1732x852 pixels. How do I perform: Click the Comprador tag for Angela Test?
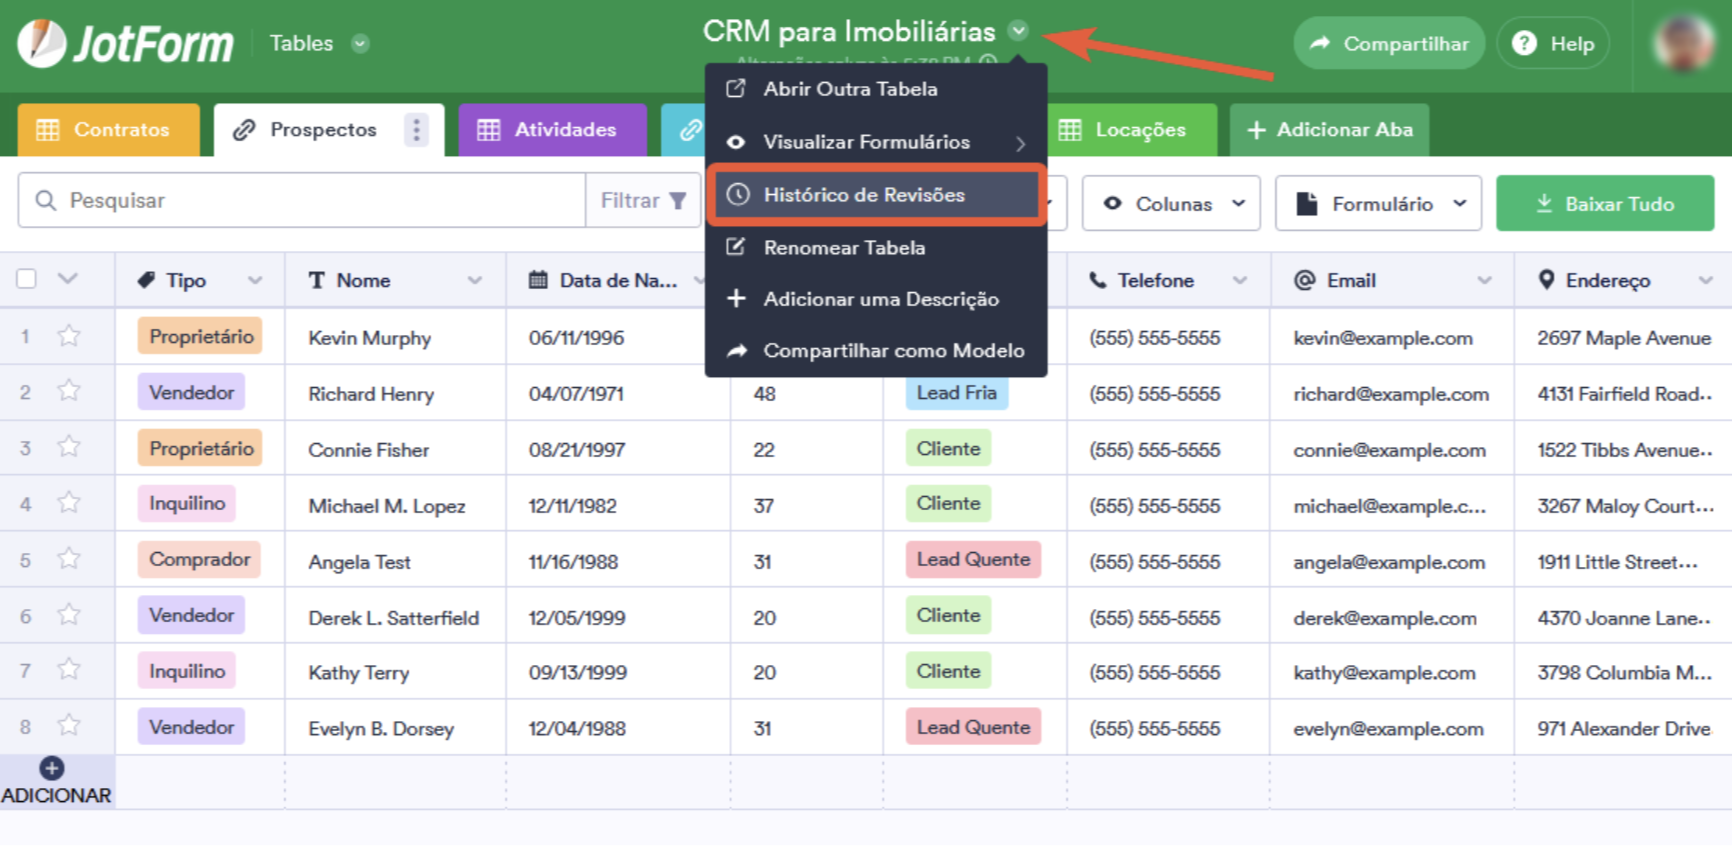tap(199, 560)
